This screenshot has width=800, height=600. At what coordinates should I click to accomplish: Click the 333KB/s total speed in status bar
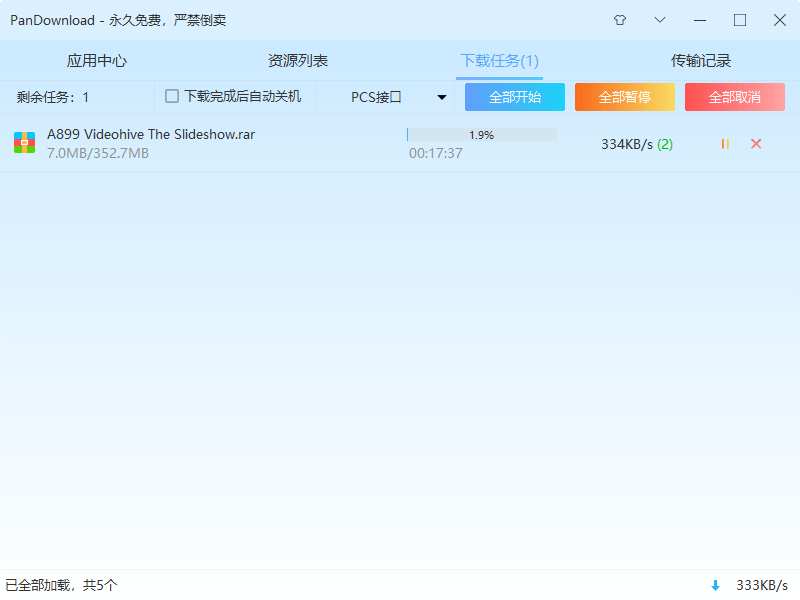(x=762, y=585)
